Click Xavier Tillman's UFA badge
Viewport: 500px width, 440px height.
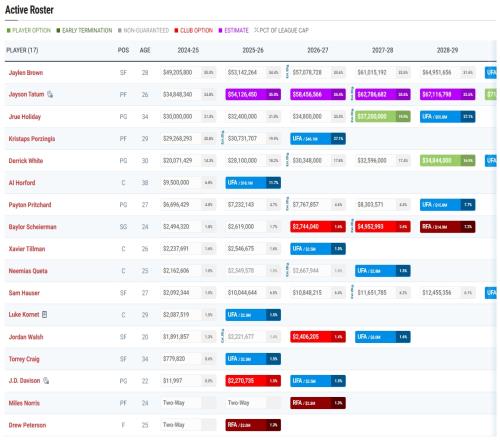318,248
